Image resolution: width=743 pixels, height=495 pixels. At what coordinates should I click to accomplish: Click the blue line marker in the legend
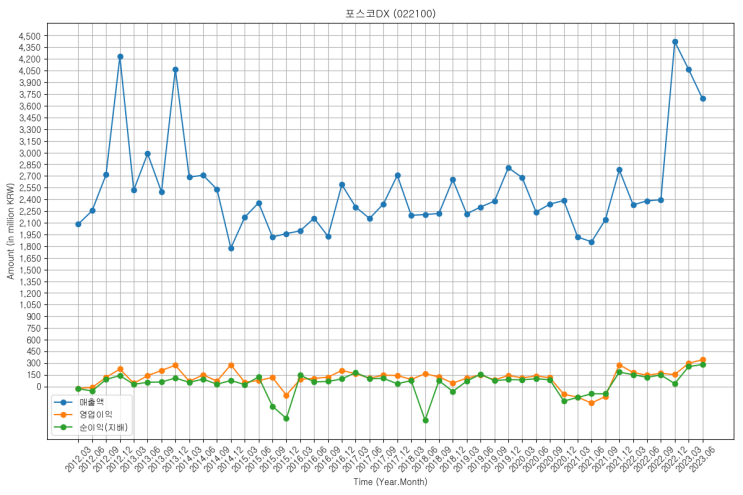(x=63, y=403)
